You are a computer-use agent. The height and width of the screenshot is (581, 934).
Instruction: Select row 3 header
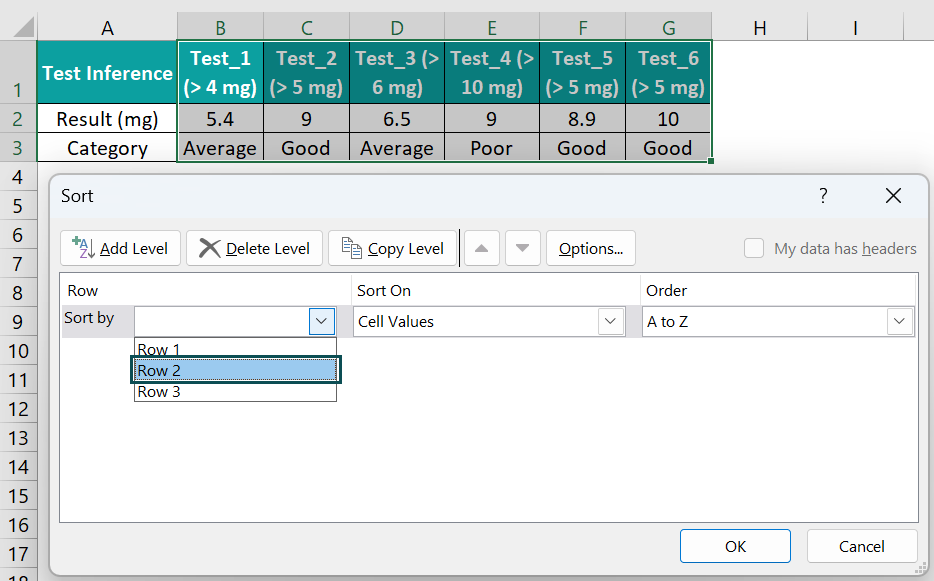pyautogui.click(x=18, y=147)
